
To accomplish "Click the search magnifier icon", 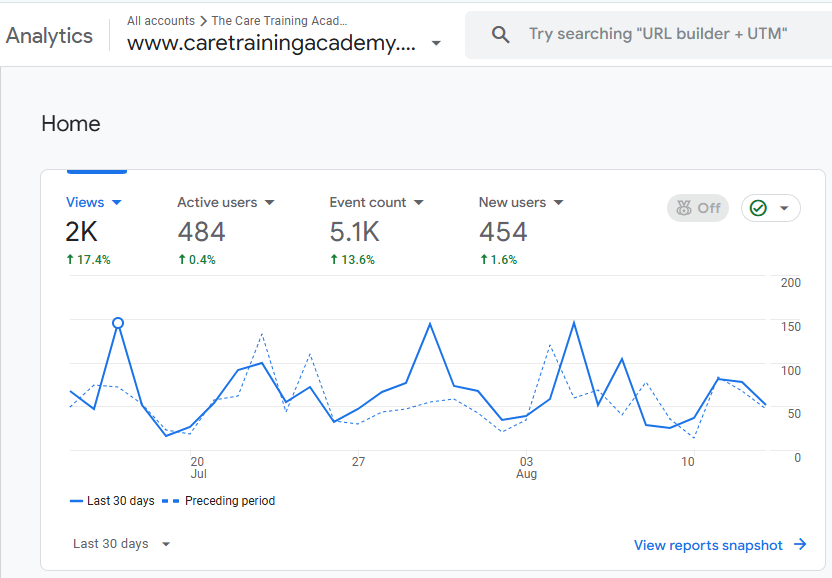I will (x=501, y=35).
